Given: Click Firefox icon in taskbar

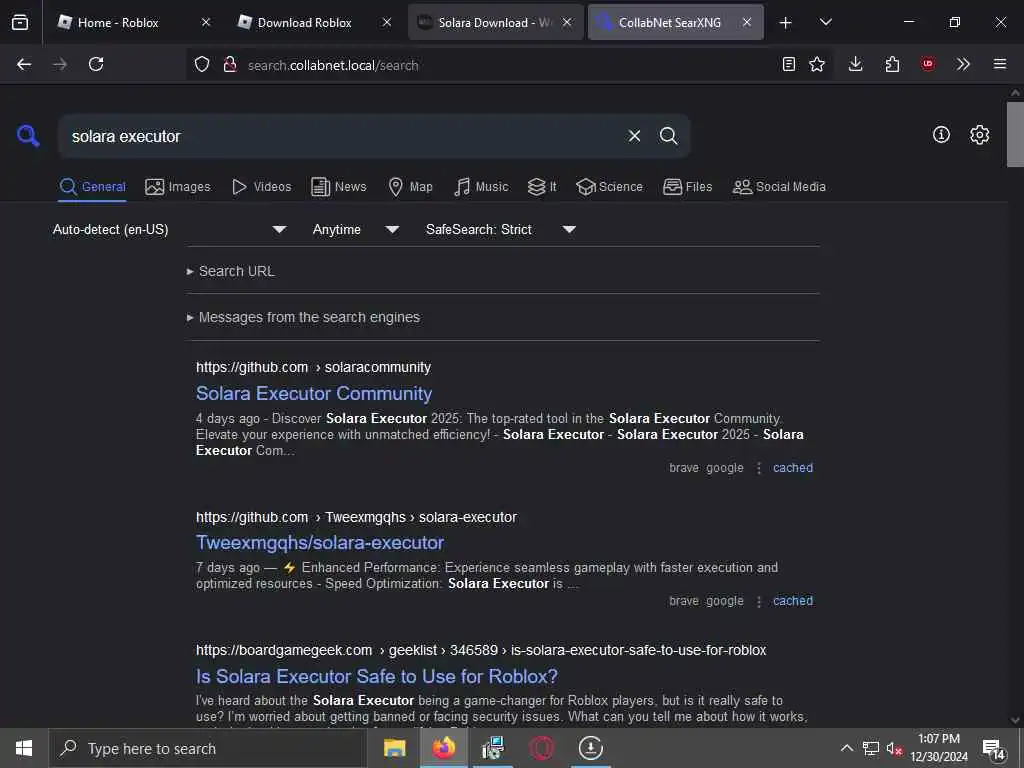Looking at the screenshot, I should coord(443,748).
